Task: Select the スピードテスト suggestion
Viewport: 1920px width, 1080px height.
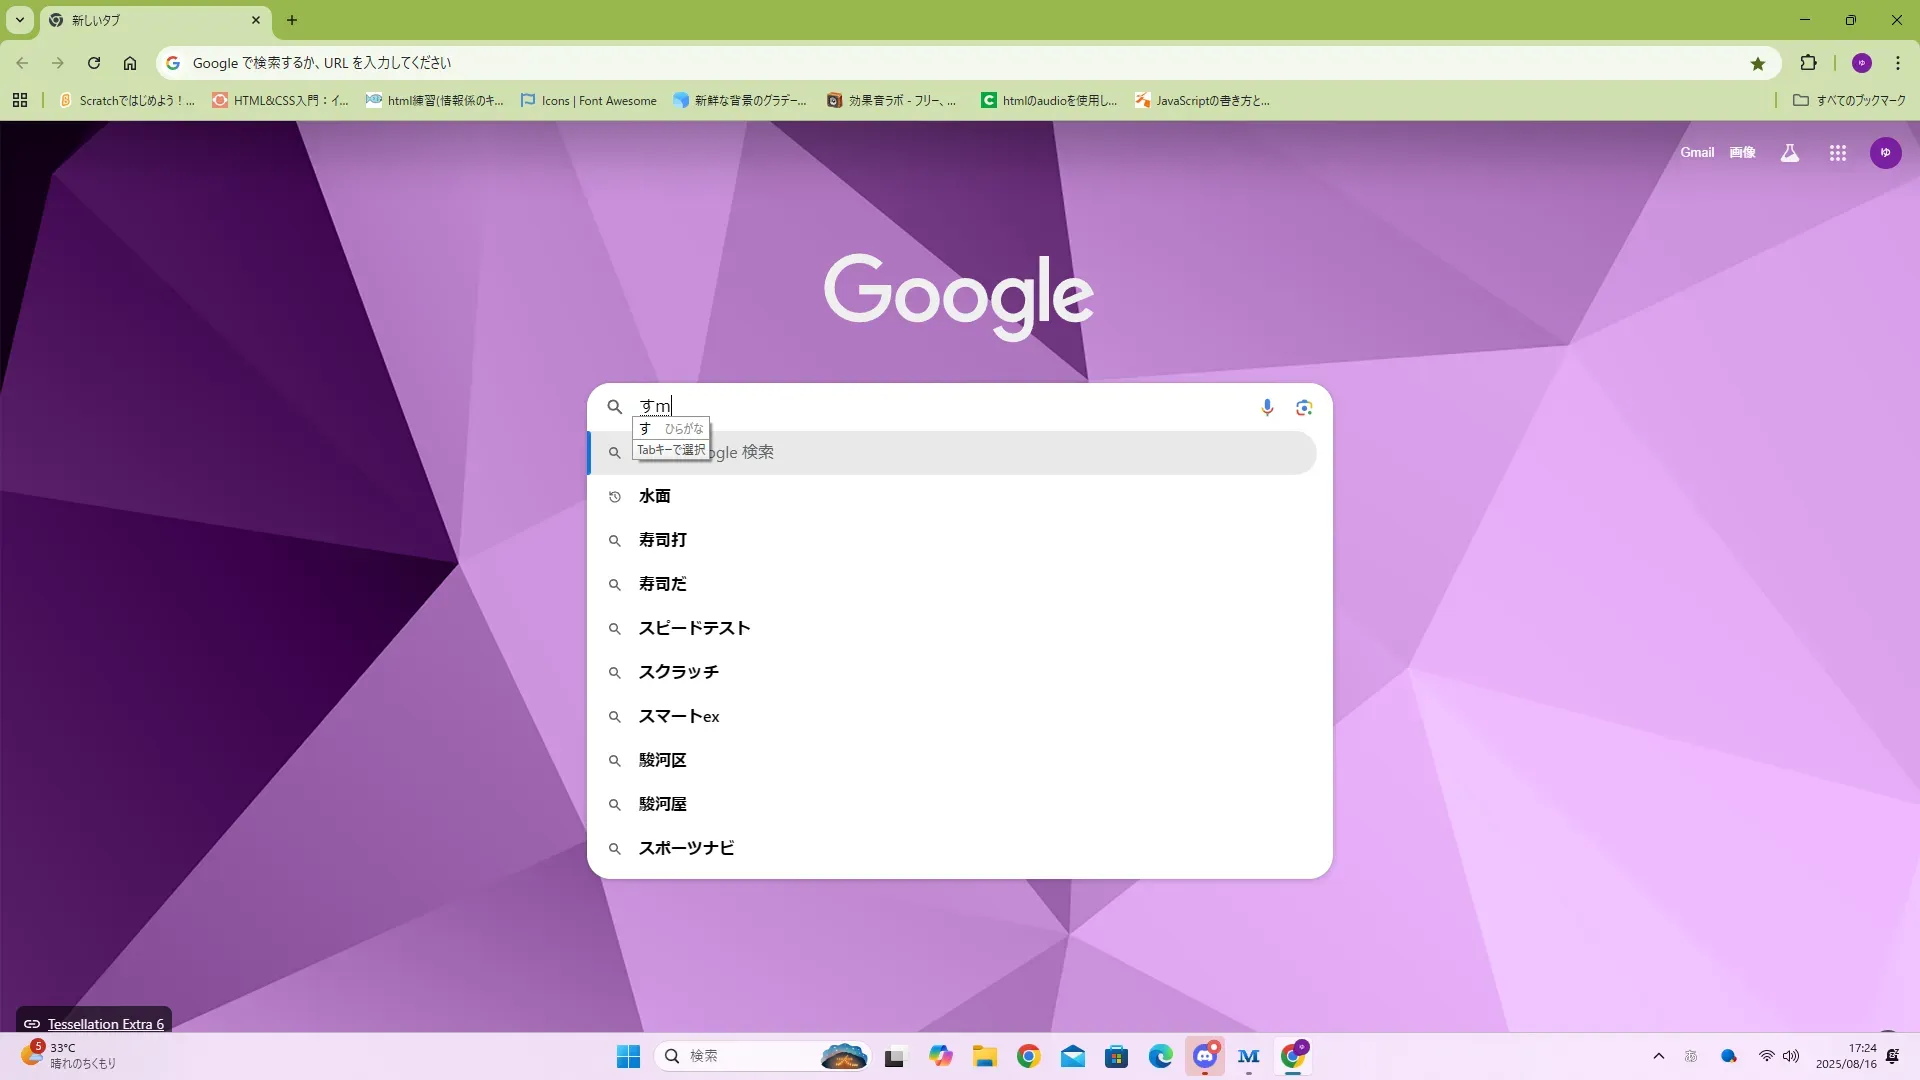Action: [694, 628]
